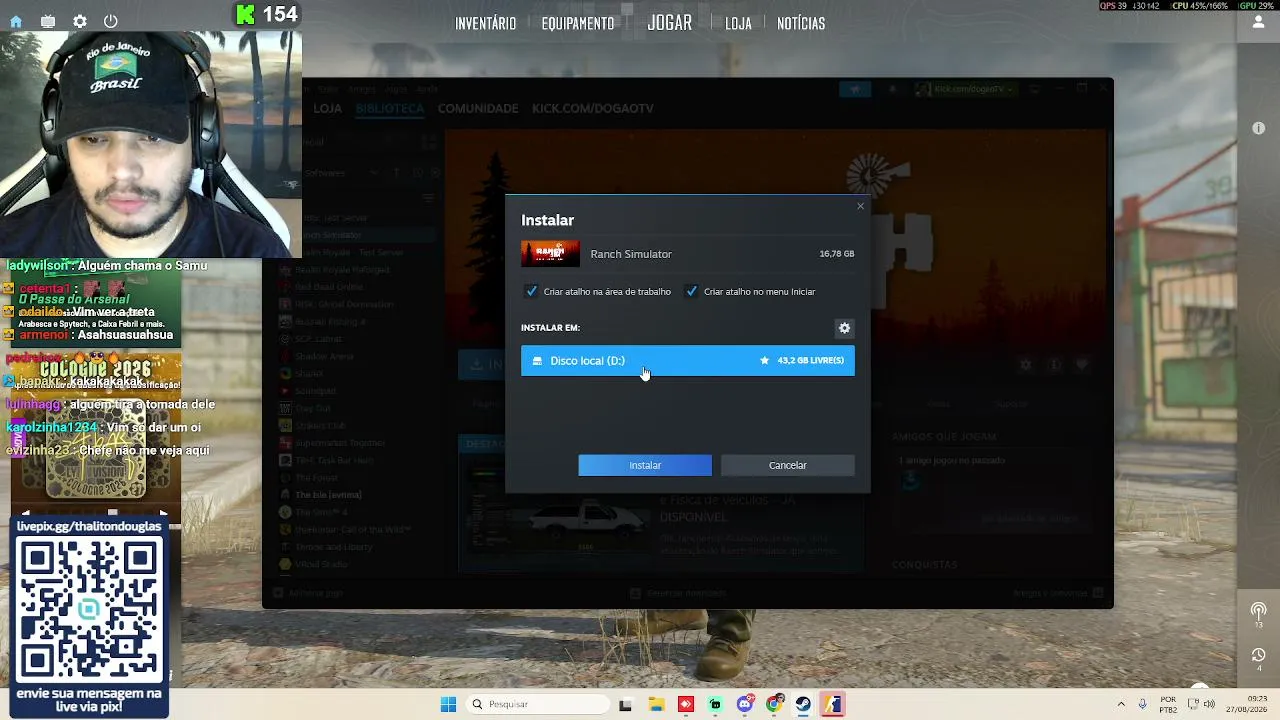Toggle 'Criar atalho no menu Iniciar' checkbox
This screenshot has height=720, width=1280.
point(691,292)
